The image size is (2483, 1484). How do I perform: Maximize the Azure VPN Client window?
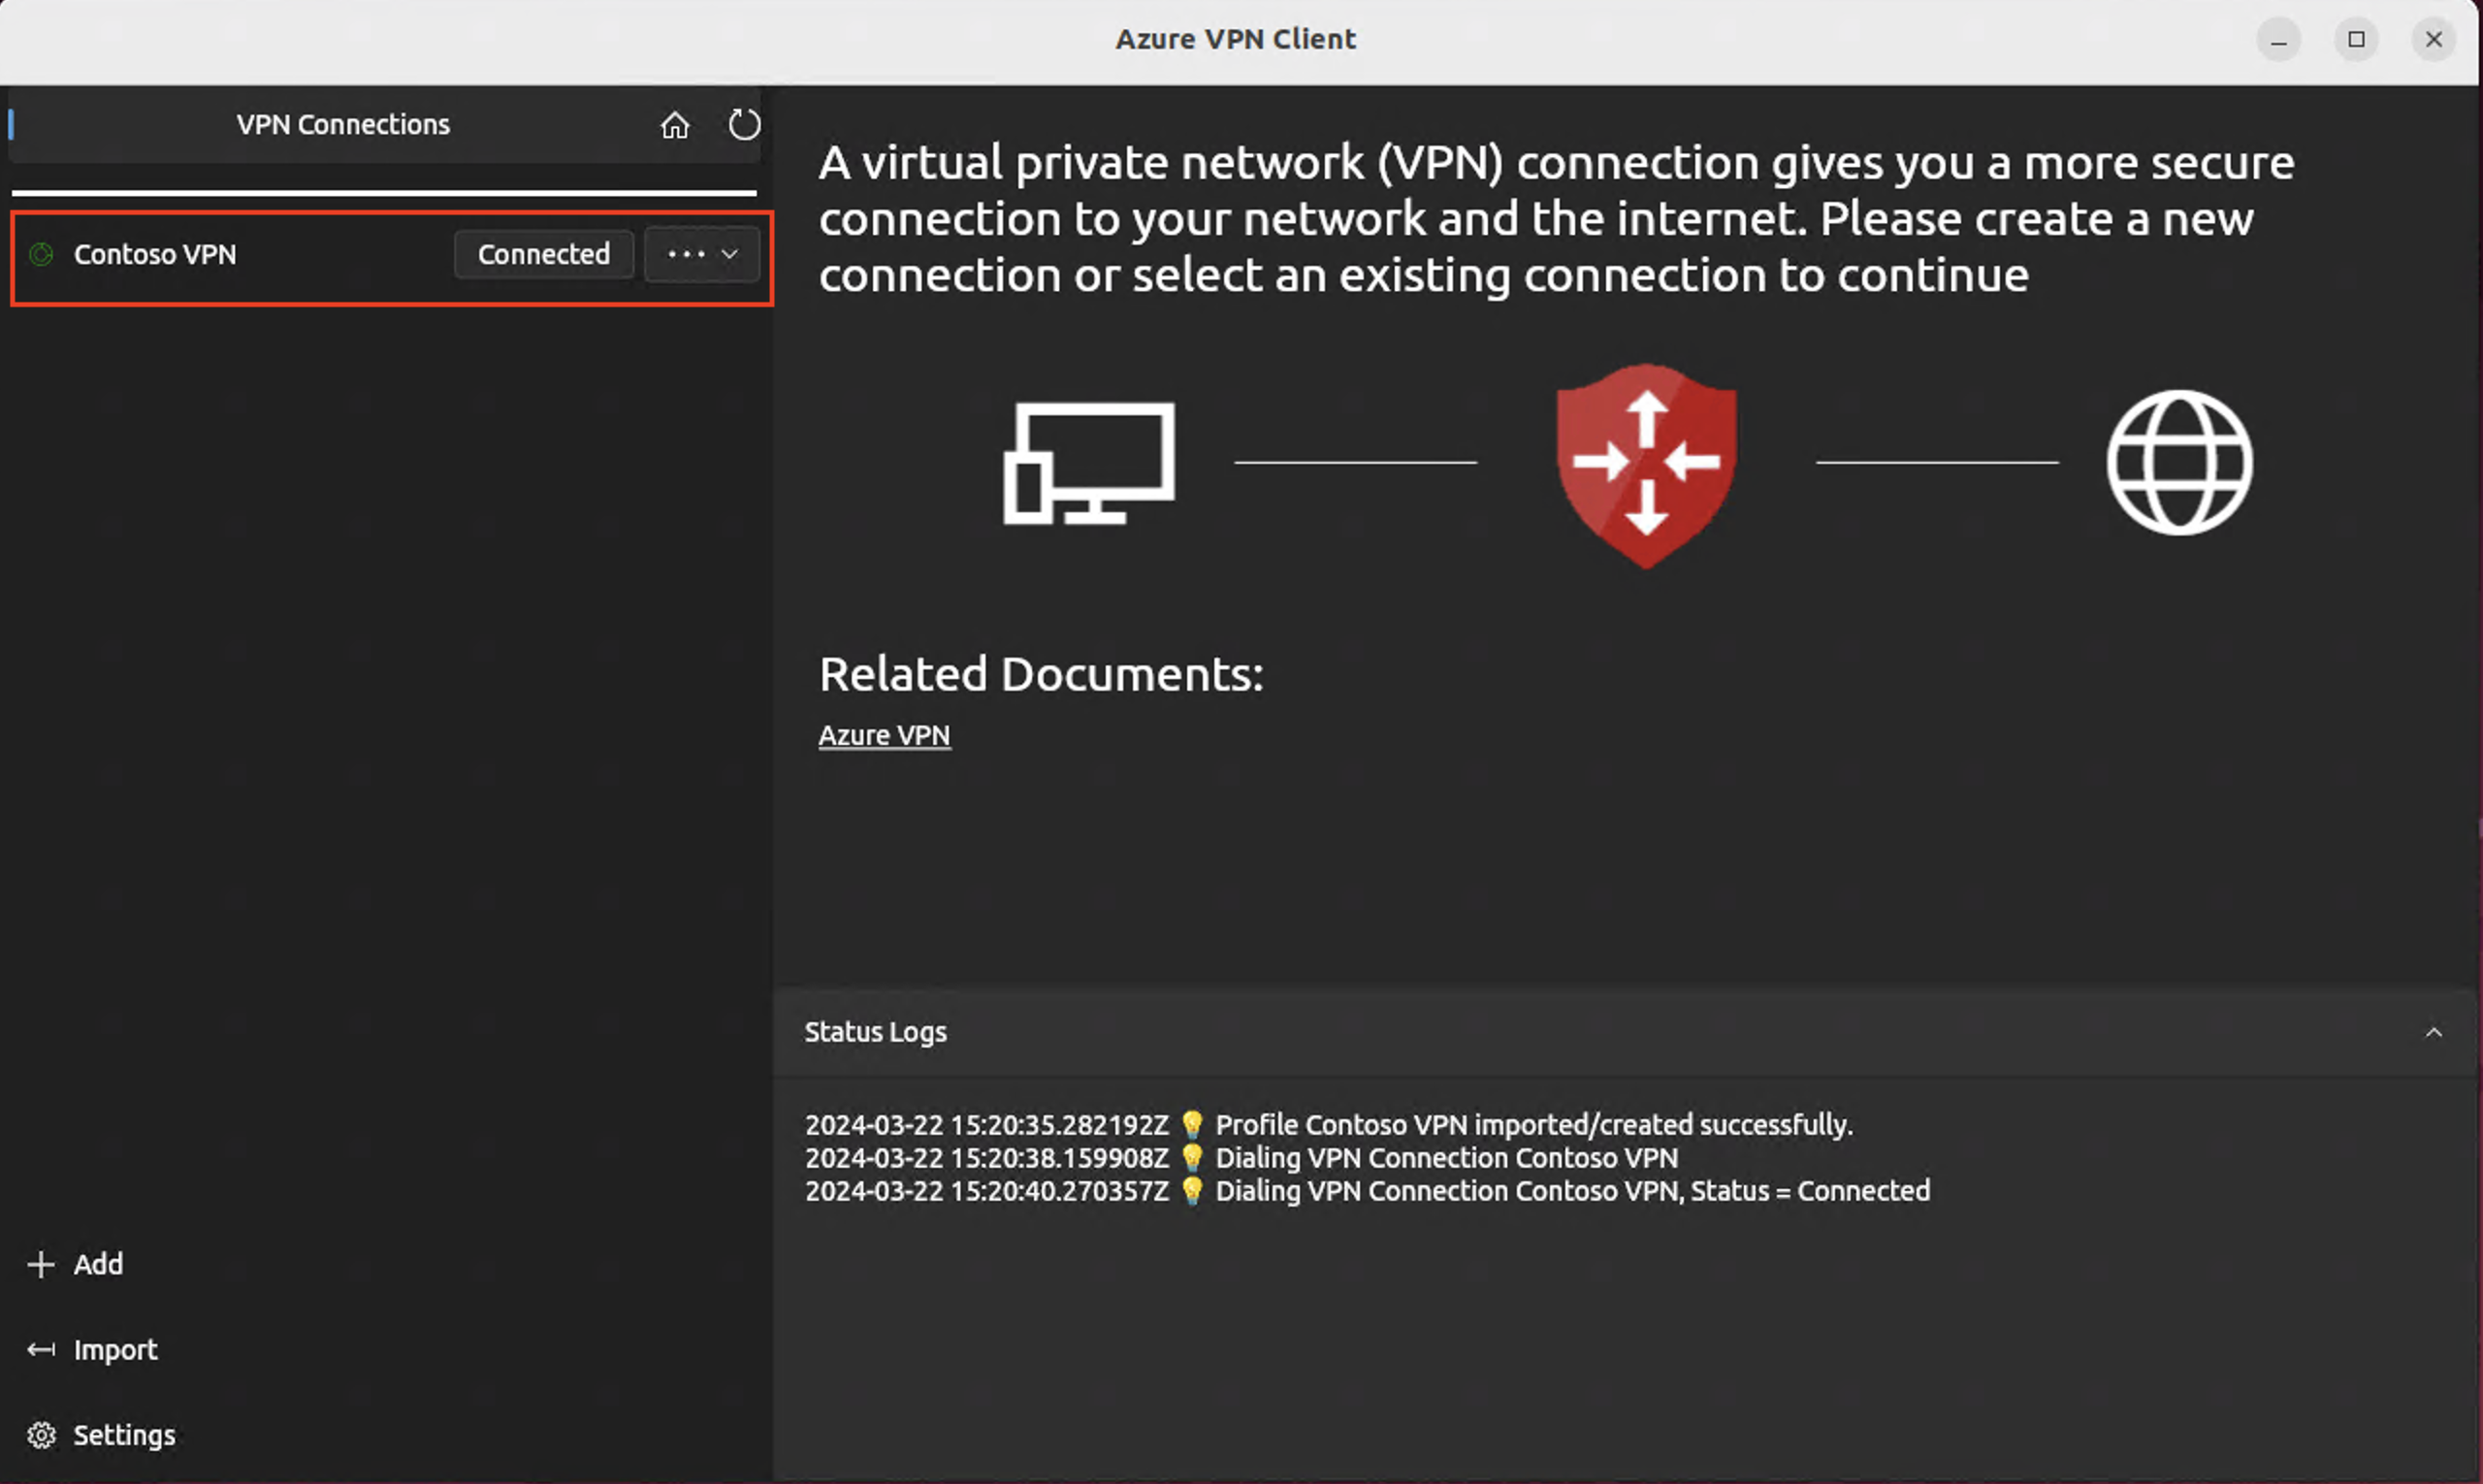2356,39
